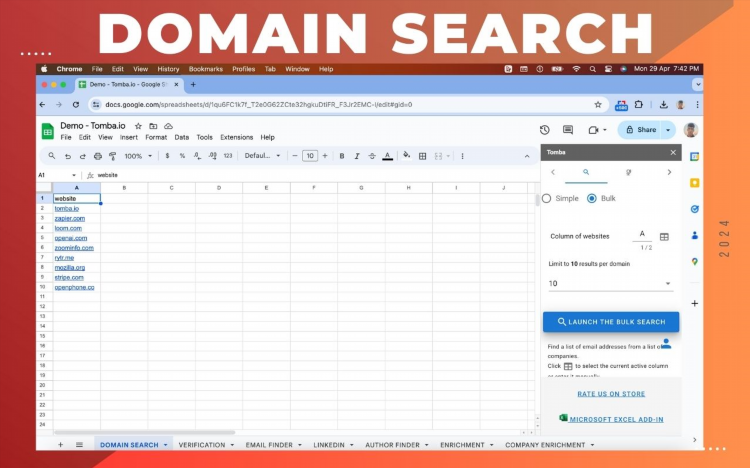Open the Format menu
The image size is (750, 468).
tap(156, 137)
